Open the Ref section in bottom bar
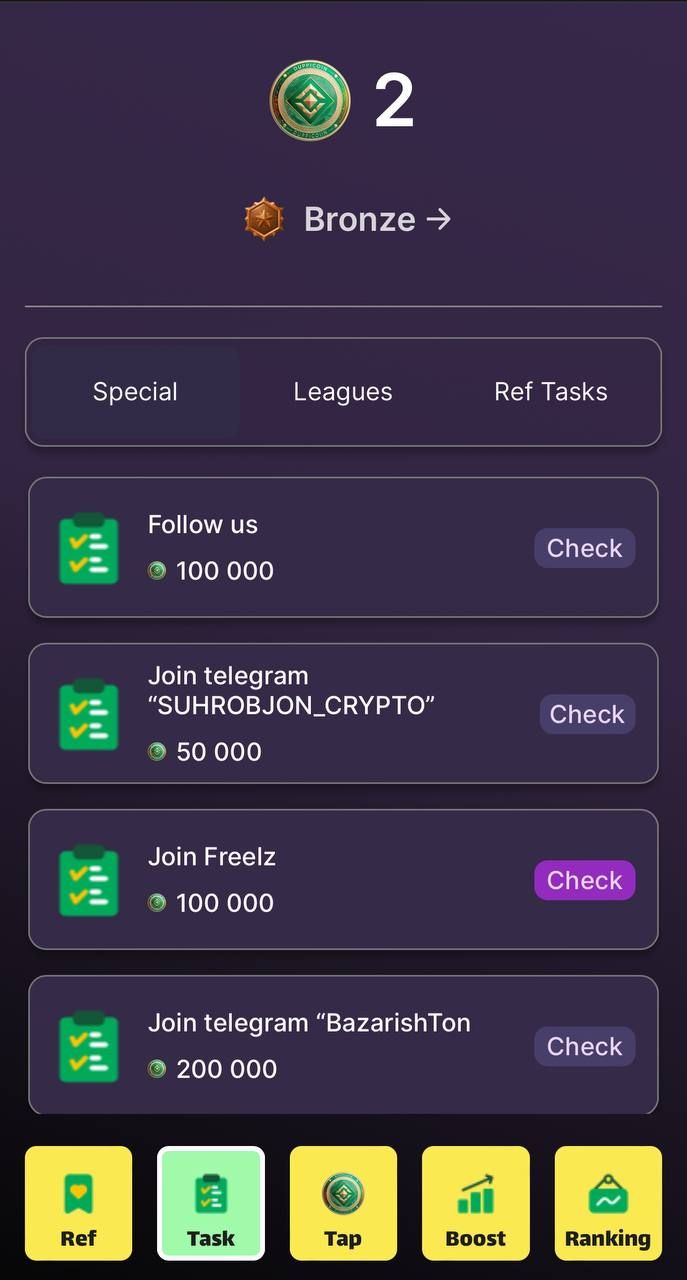This screenshot has width=687, height=1280. [78, 1202]
